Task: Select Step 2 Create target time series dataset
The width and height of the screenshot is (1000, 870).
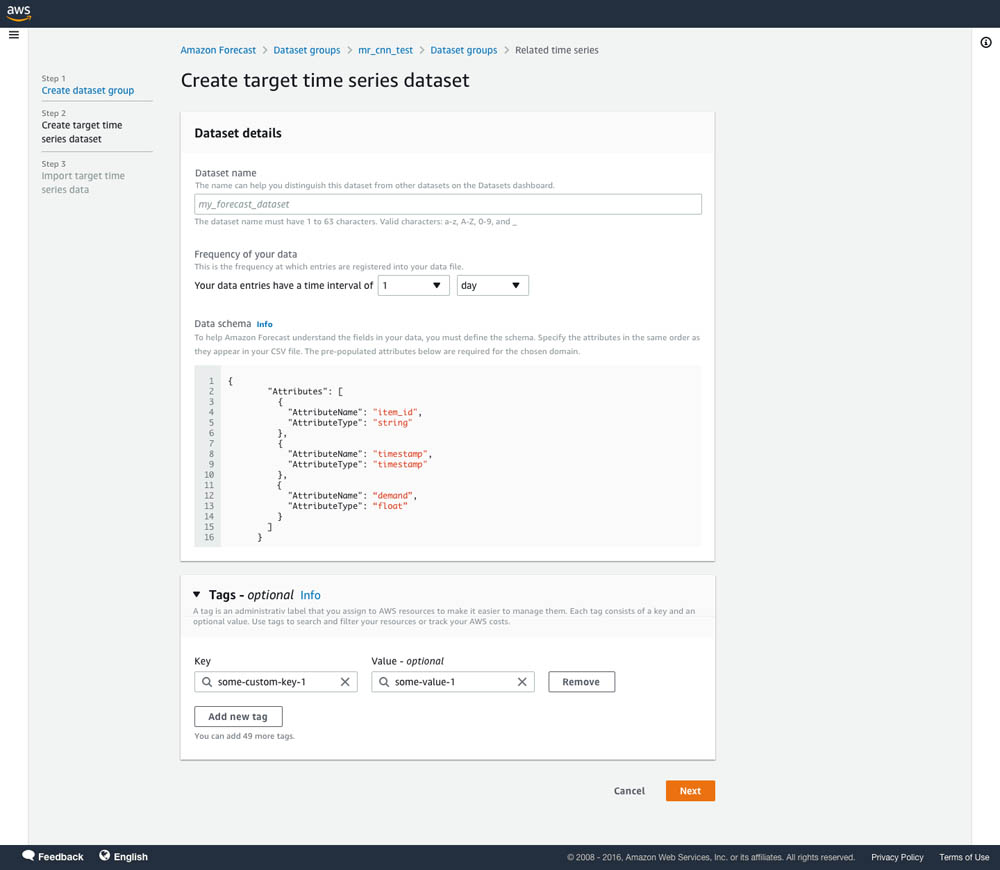Action: 82,132
